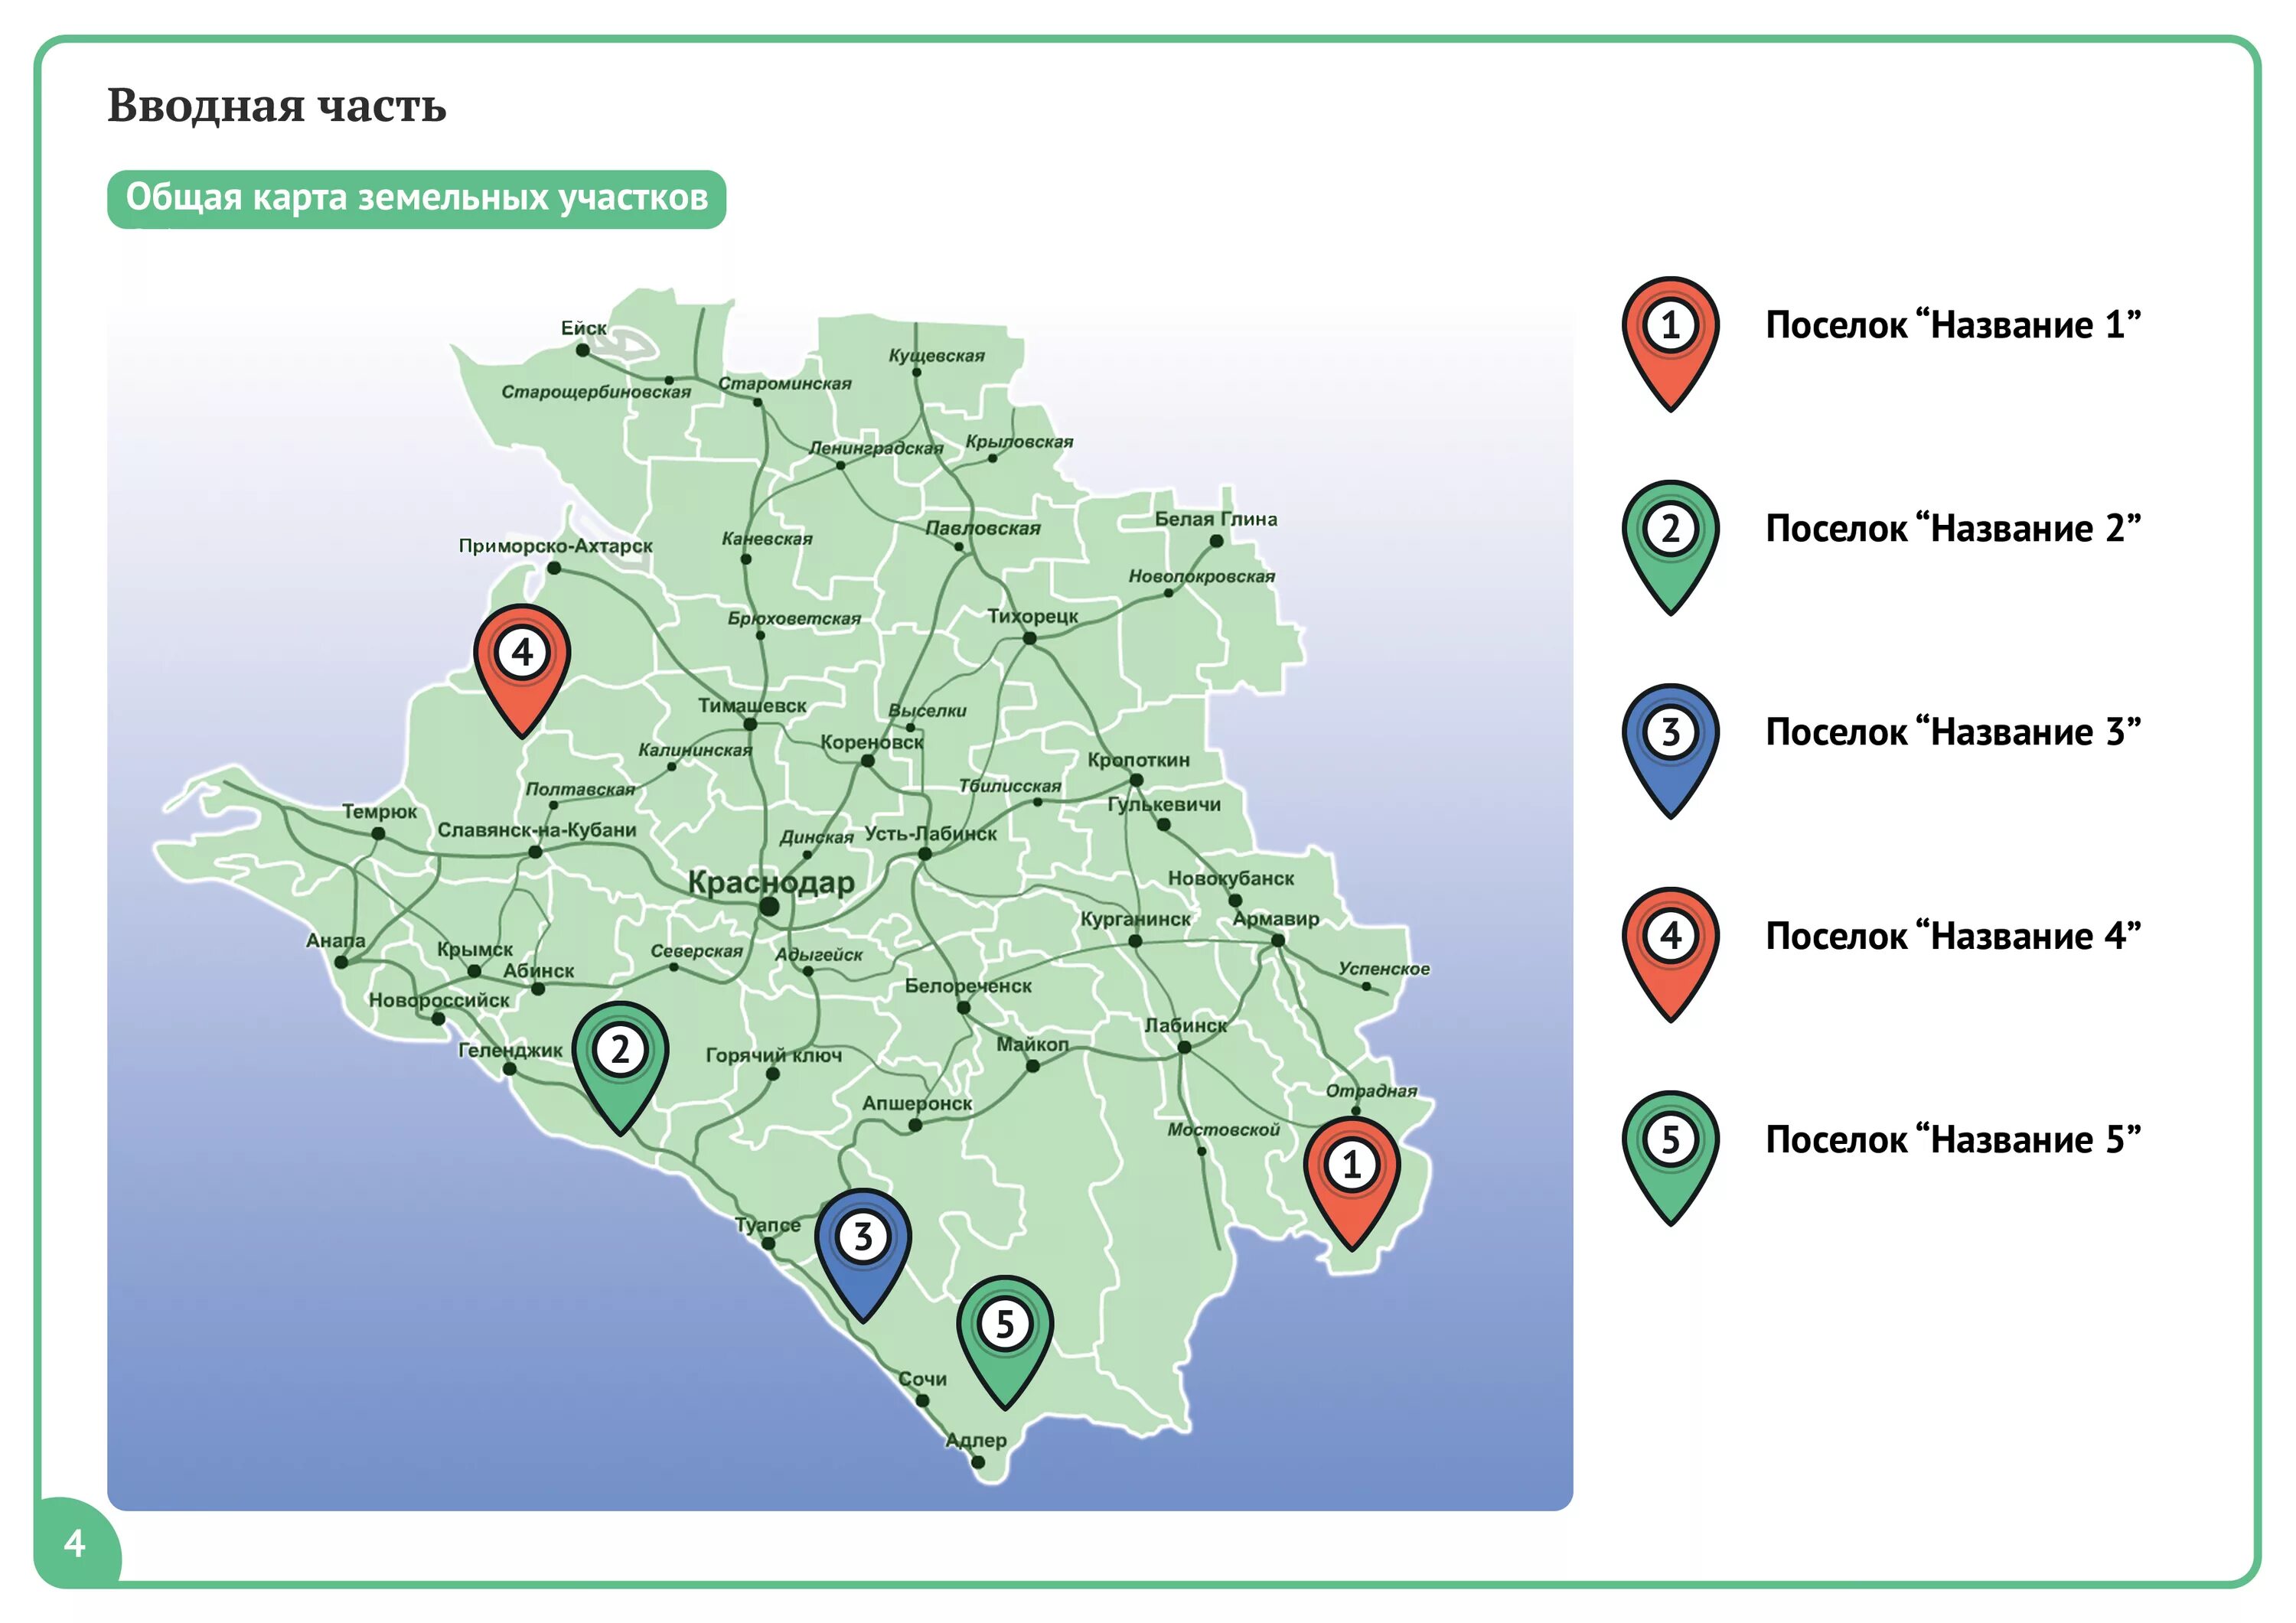Click the heading Вводная часть
The height and width of the screenshot is (1623, 2296).
click(x=276, y=106)
